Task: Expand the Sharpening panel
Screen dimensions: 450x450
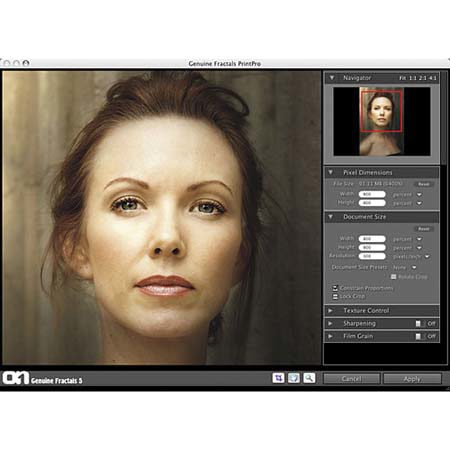Action: click(330, 323)
